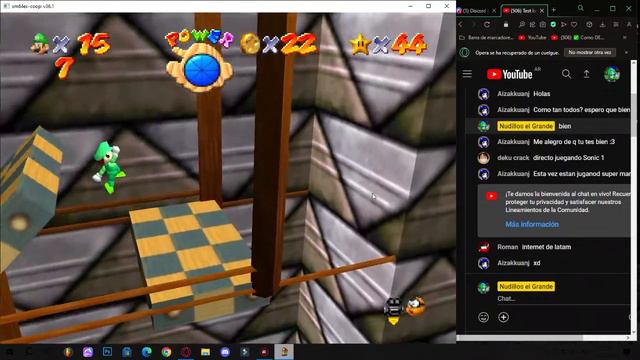Open YouTube search magnifier icon

click(x=566, y=74)
